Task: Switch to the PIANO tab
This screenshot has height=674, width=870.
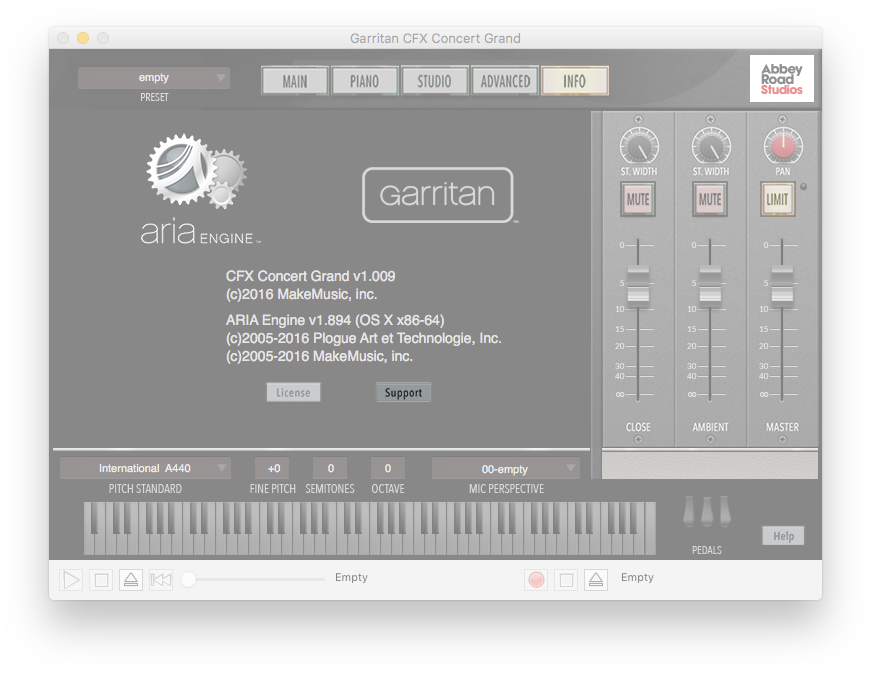Action: tap(365, 81)
